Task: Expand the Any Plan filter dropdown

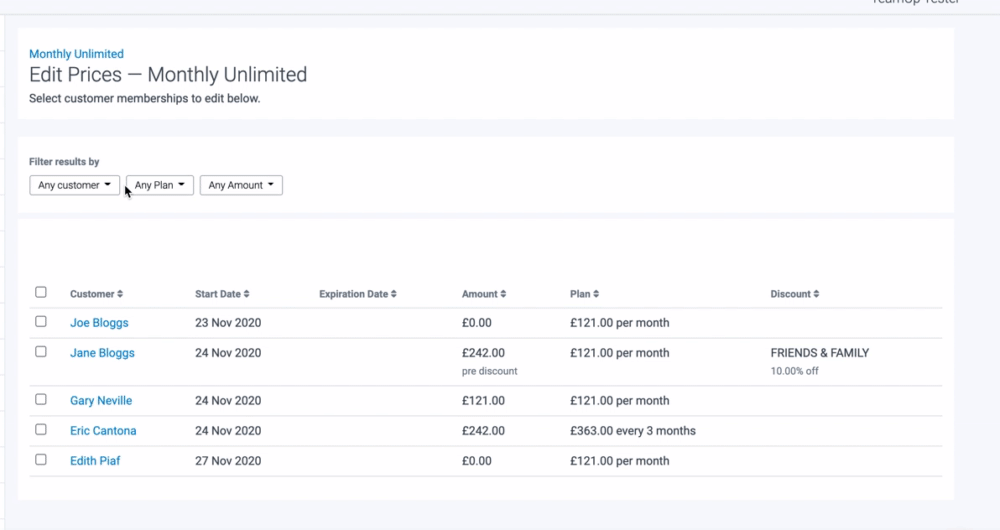Action: (160, 185)
